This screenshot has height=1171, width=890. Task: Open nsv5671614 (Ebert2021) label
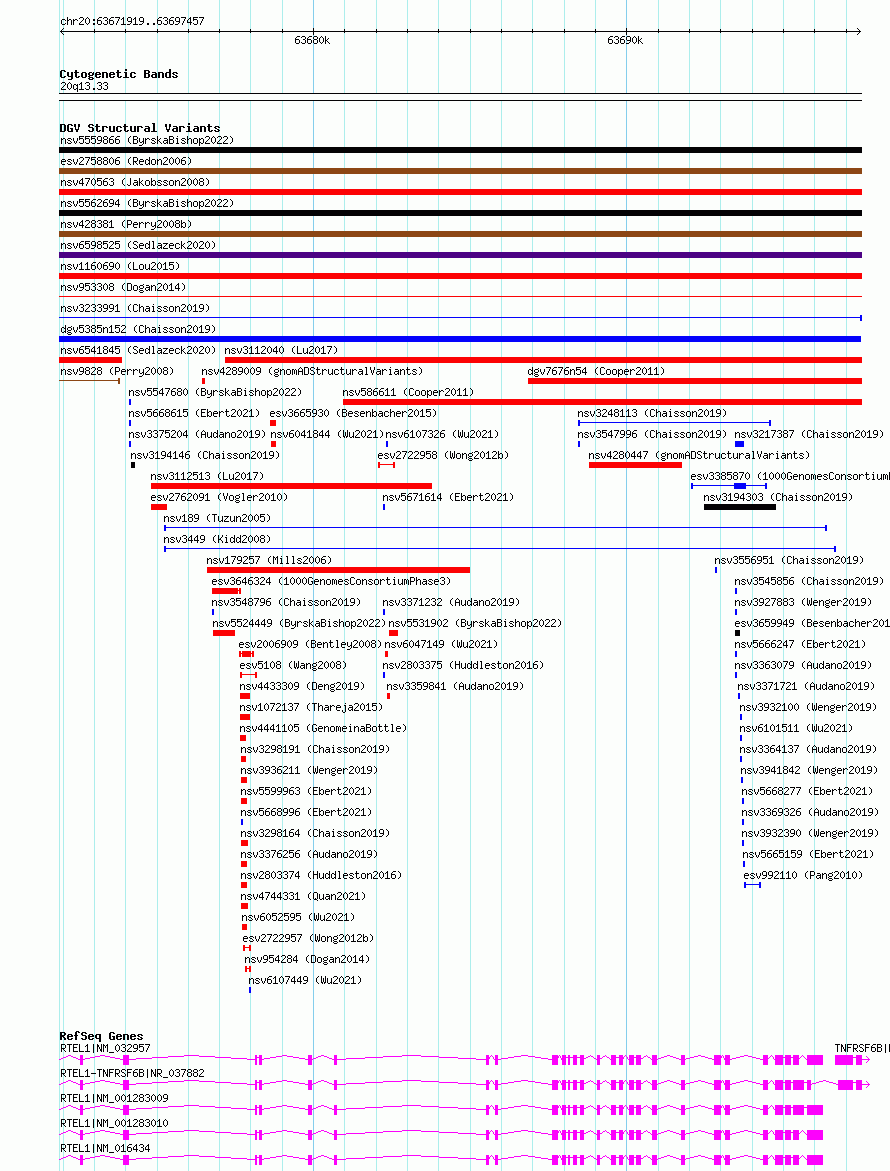pyautogui.click(x=449, y=497)
